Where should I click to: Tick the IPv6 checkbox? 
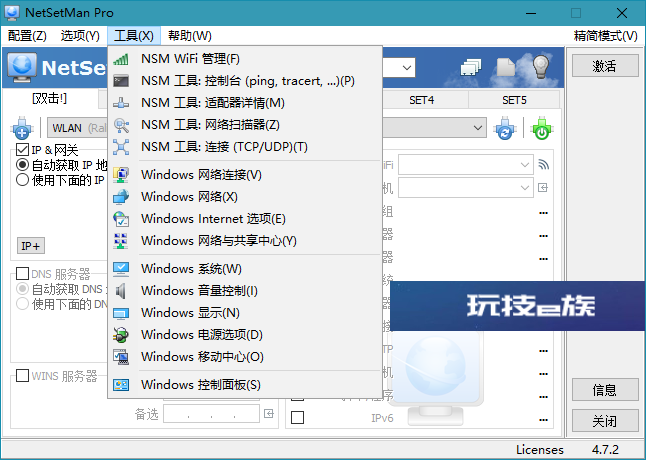point(297,417)
